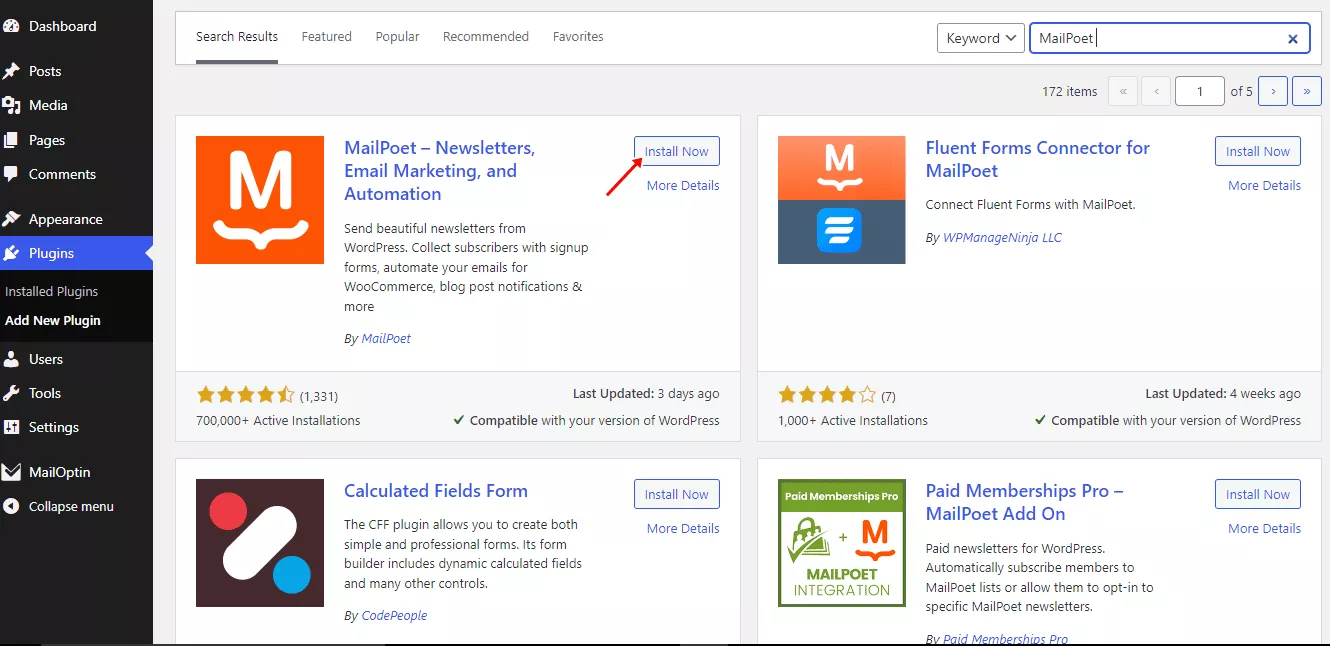This screenshot has height=646, width=1330.
Task: Click the Appearance paintbrush icon
Action: 12,219
